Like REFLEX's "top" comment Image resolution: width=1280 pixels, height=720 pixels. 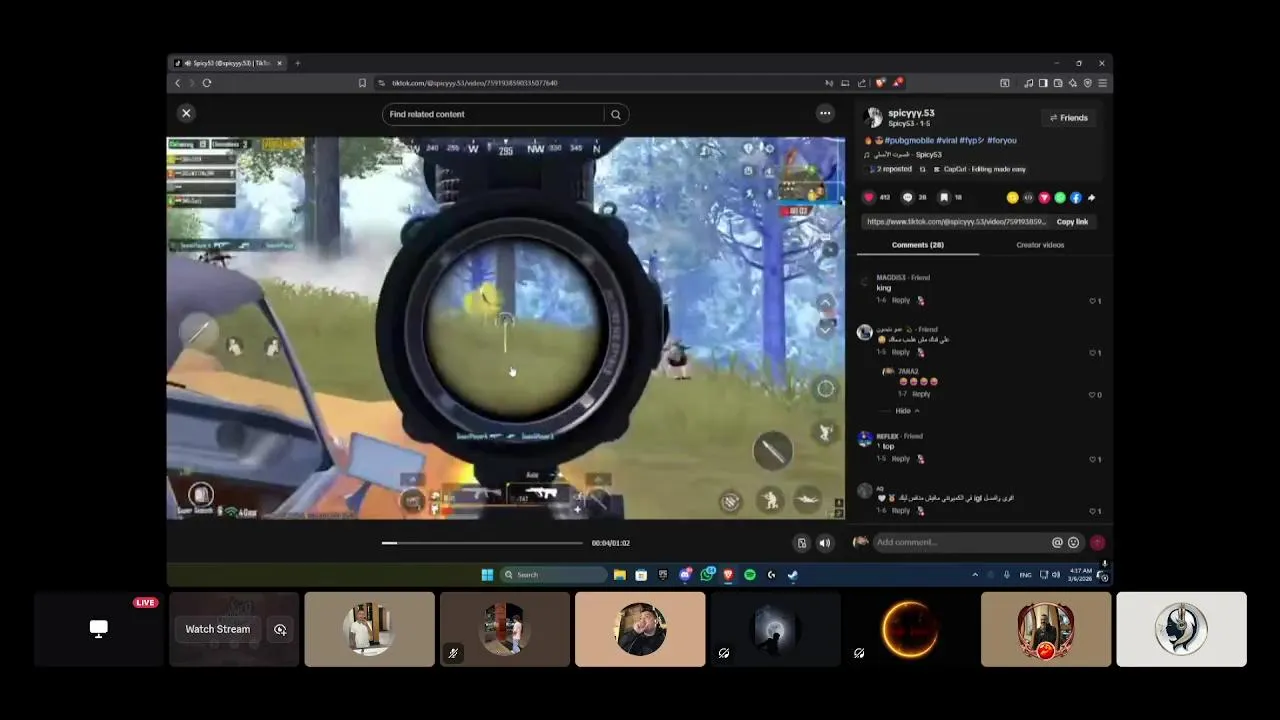click(1093, 459)
